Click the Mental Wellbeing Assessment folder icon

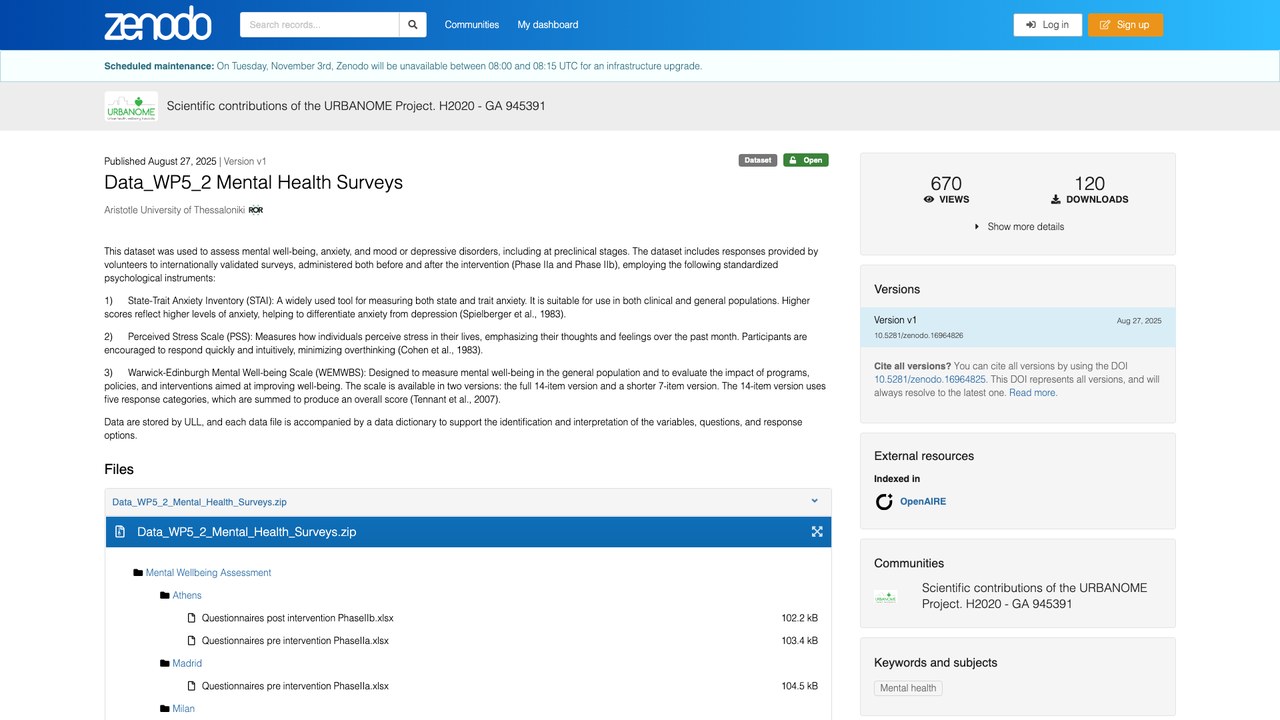(138, 573)
